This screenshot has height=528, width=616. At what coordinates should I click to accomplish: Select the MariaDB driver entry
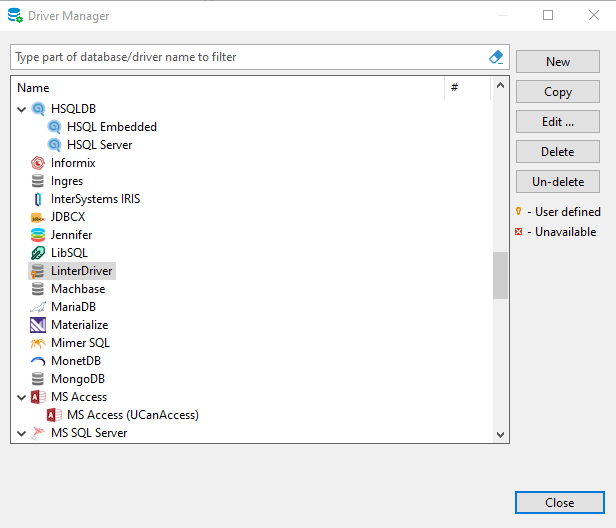tap(73, 307)
